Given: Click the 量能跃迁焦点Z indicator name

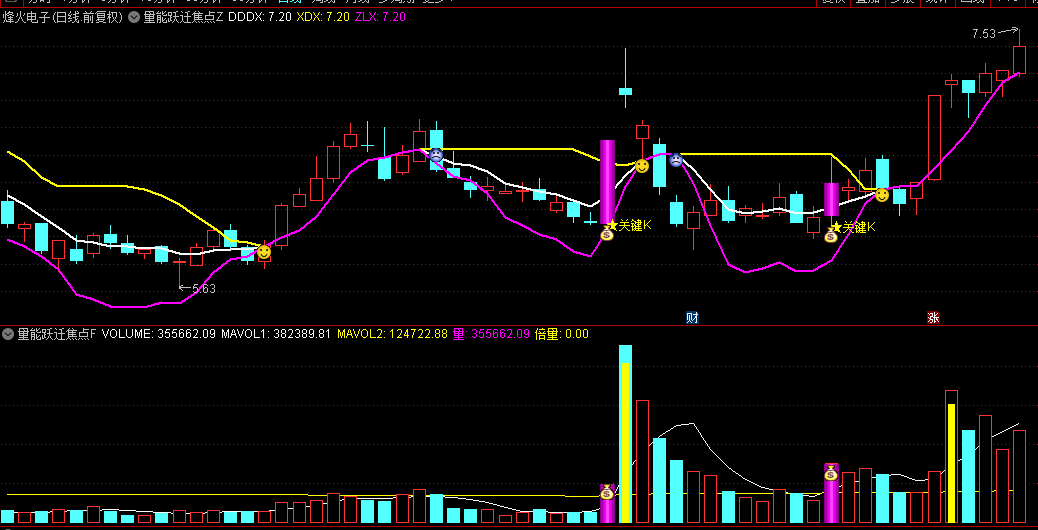Looking at the screenshot, I should 183,17.
